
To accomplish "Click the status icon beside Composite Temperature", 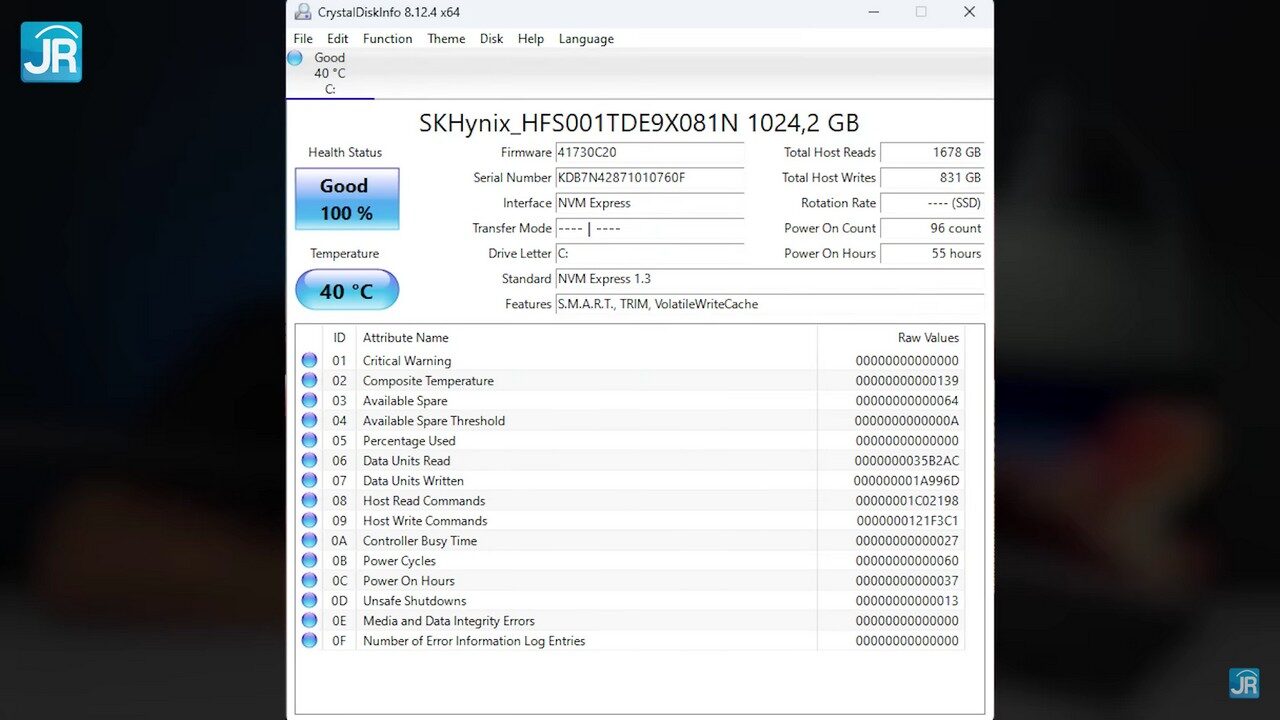I will (309, 381).
